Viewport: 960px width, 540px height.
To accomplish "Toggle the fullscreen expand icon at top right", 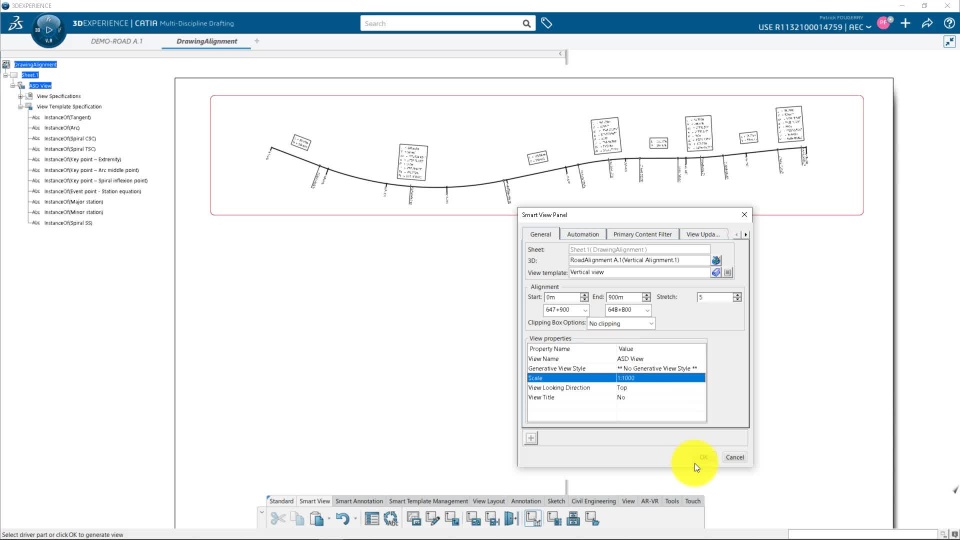I will [x=949, y=42].
